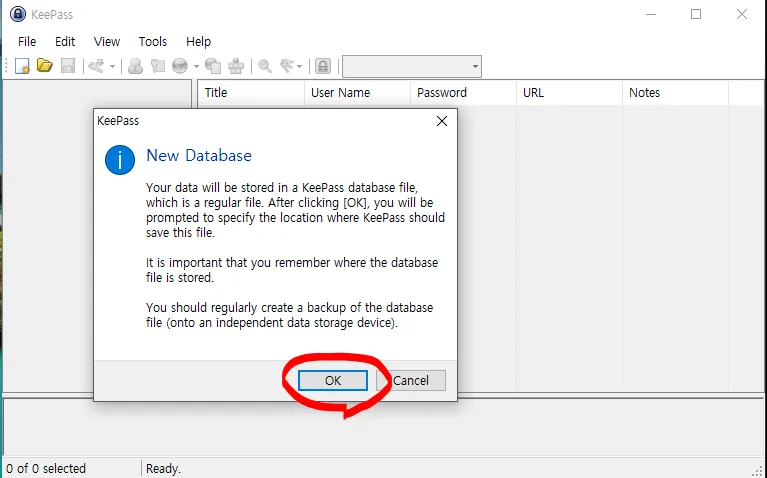
Task: Click the Perform Auto-Type icon
Action: 236,66
